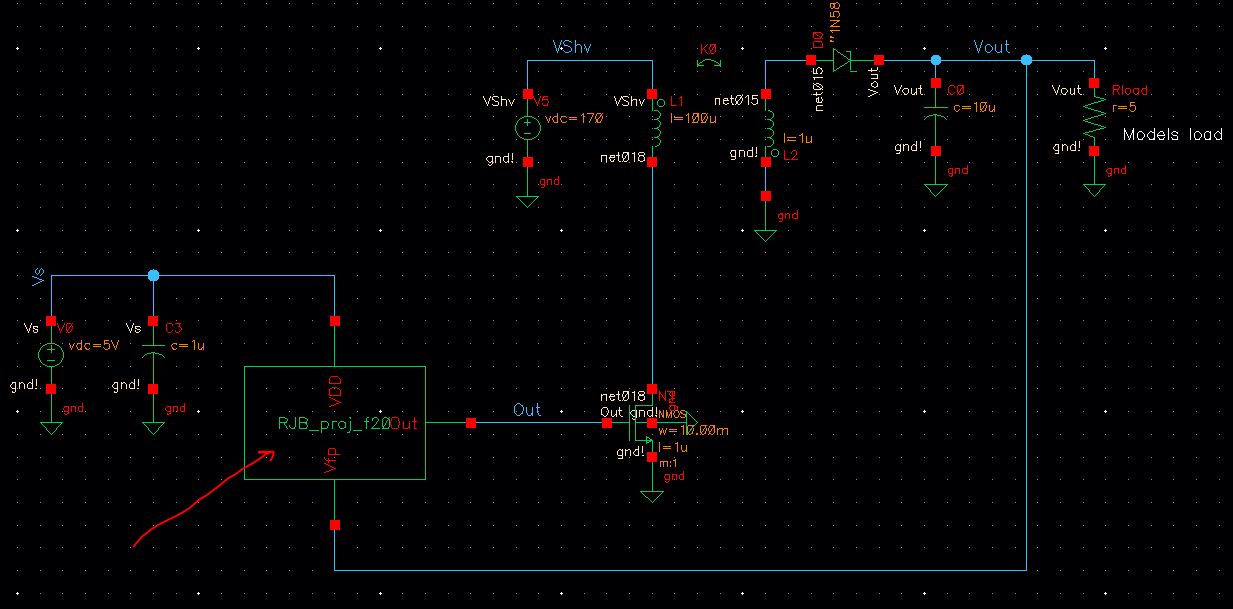1233x609 pixels.
Task: Click the blue junction dot on Vs wire
Action: click(152, 275)
